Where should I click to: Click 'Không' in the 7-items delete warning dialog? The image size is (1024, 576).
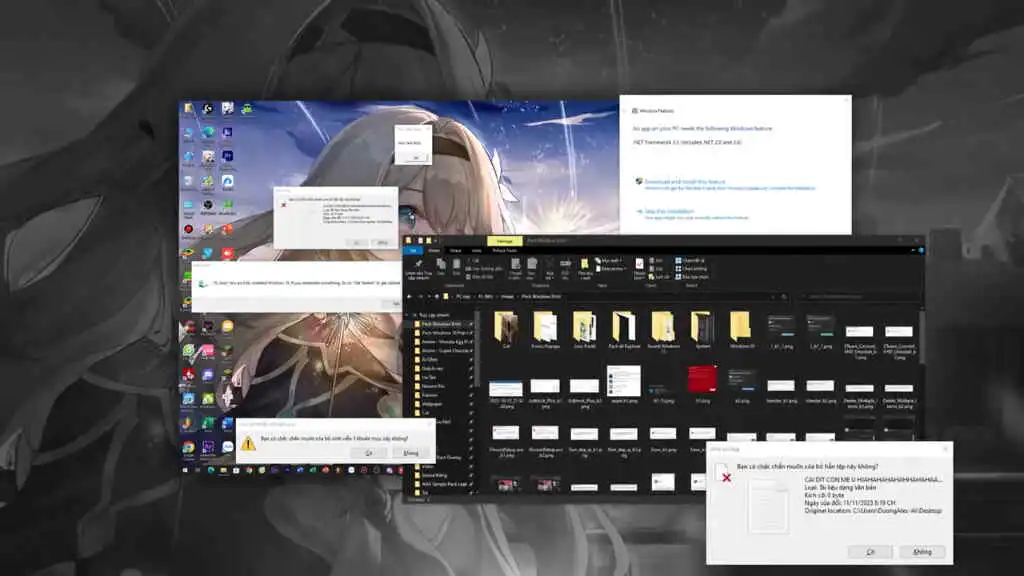(x=410, y=453)
